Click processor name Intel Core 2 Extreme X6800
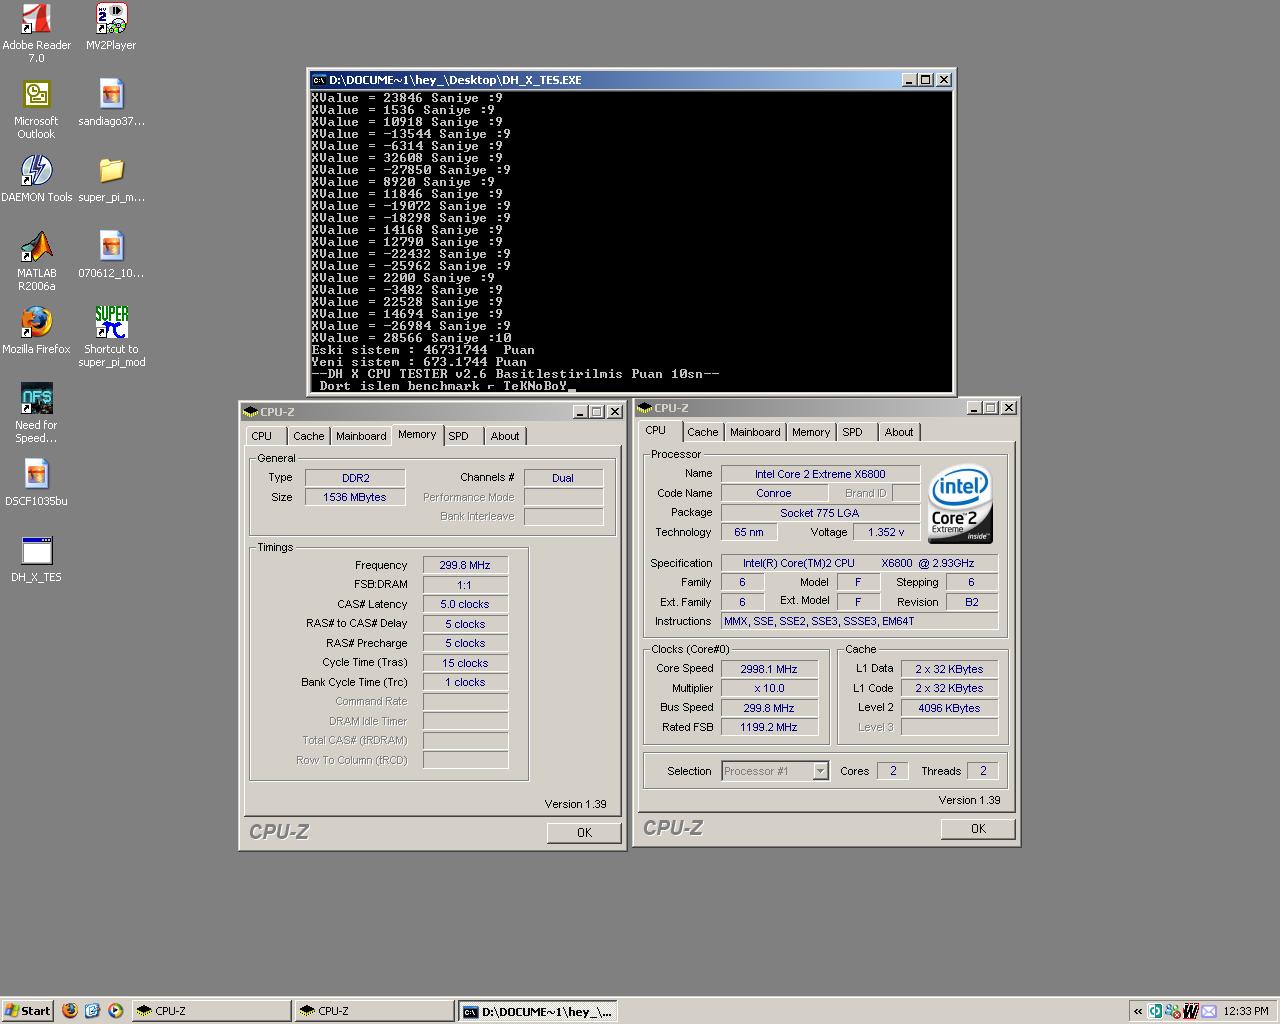Screen dimensions: 1280x1024 820,474
